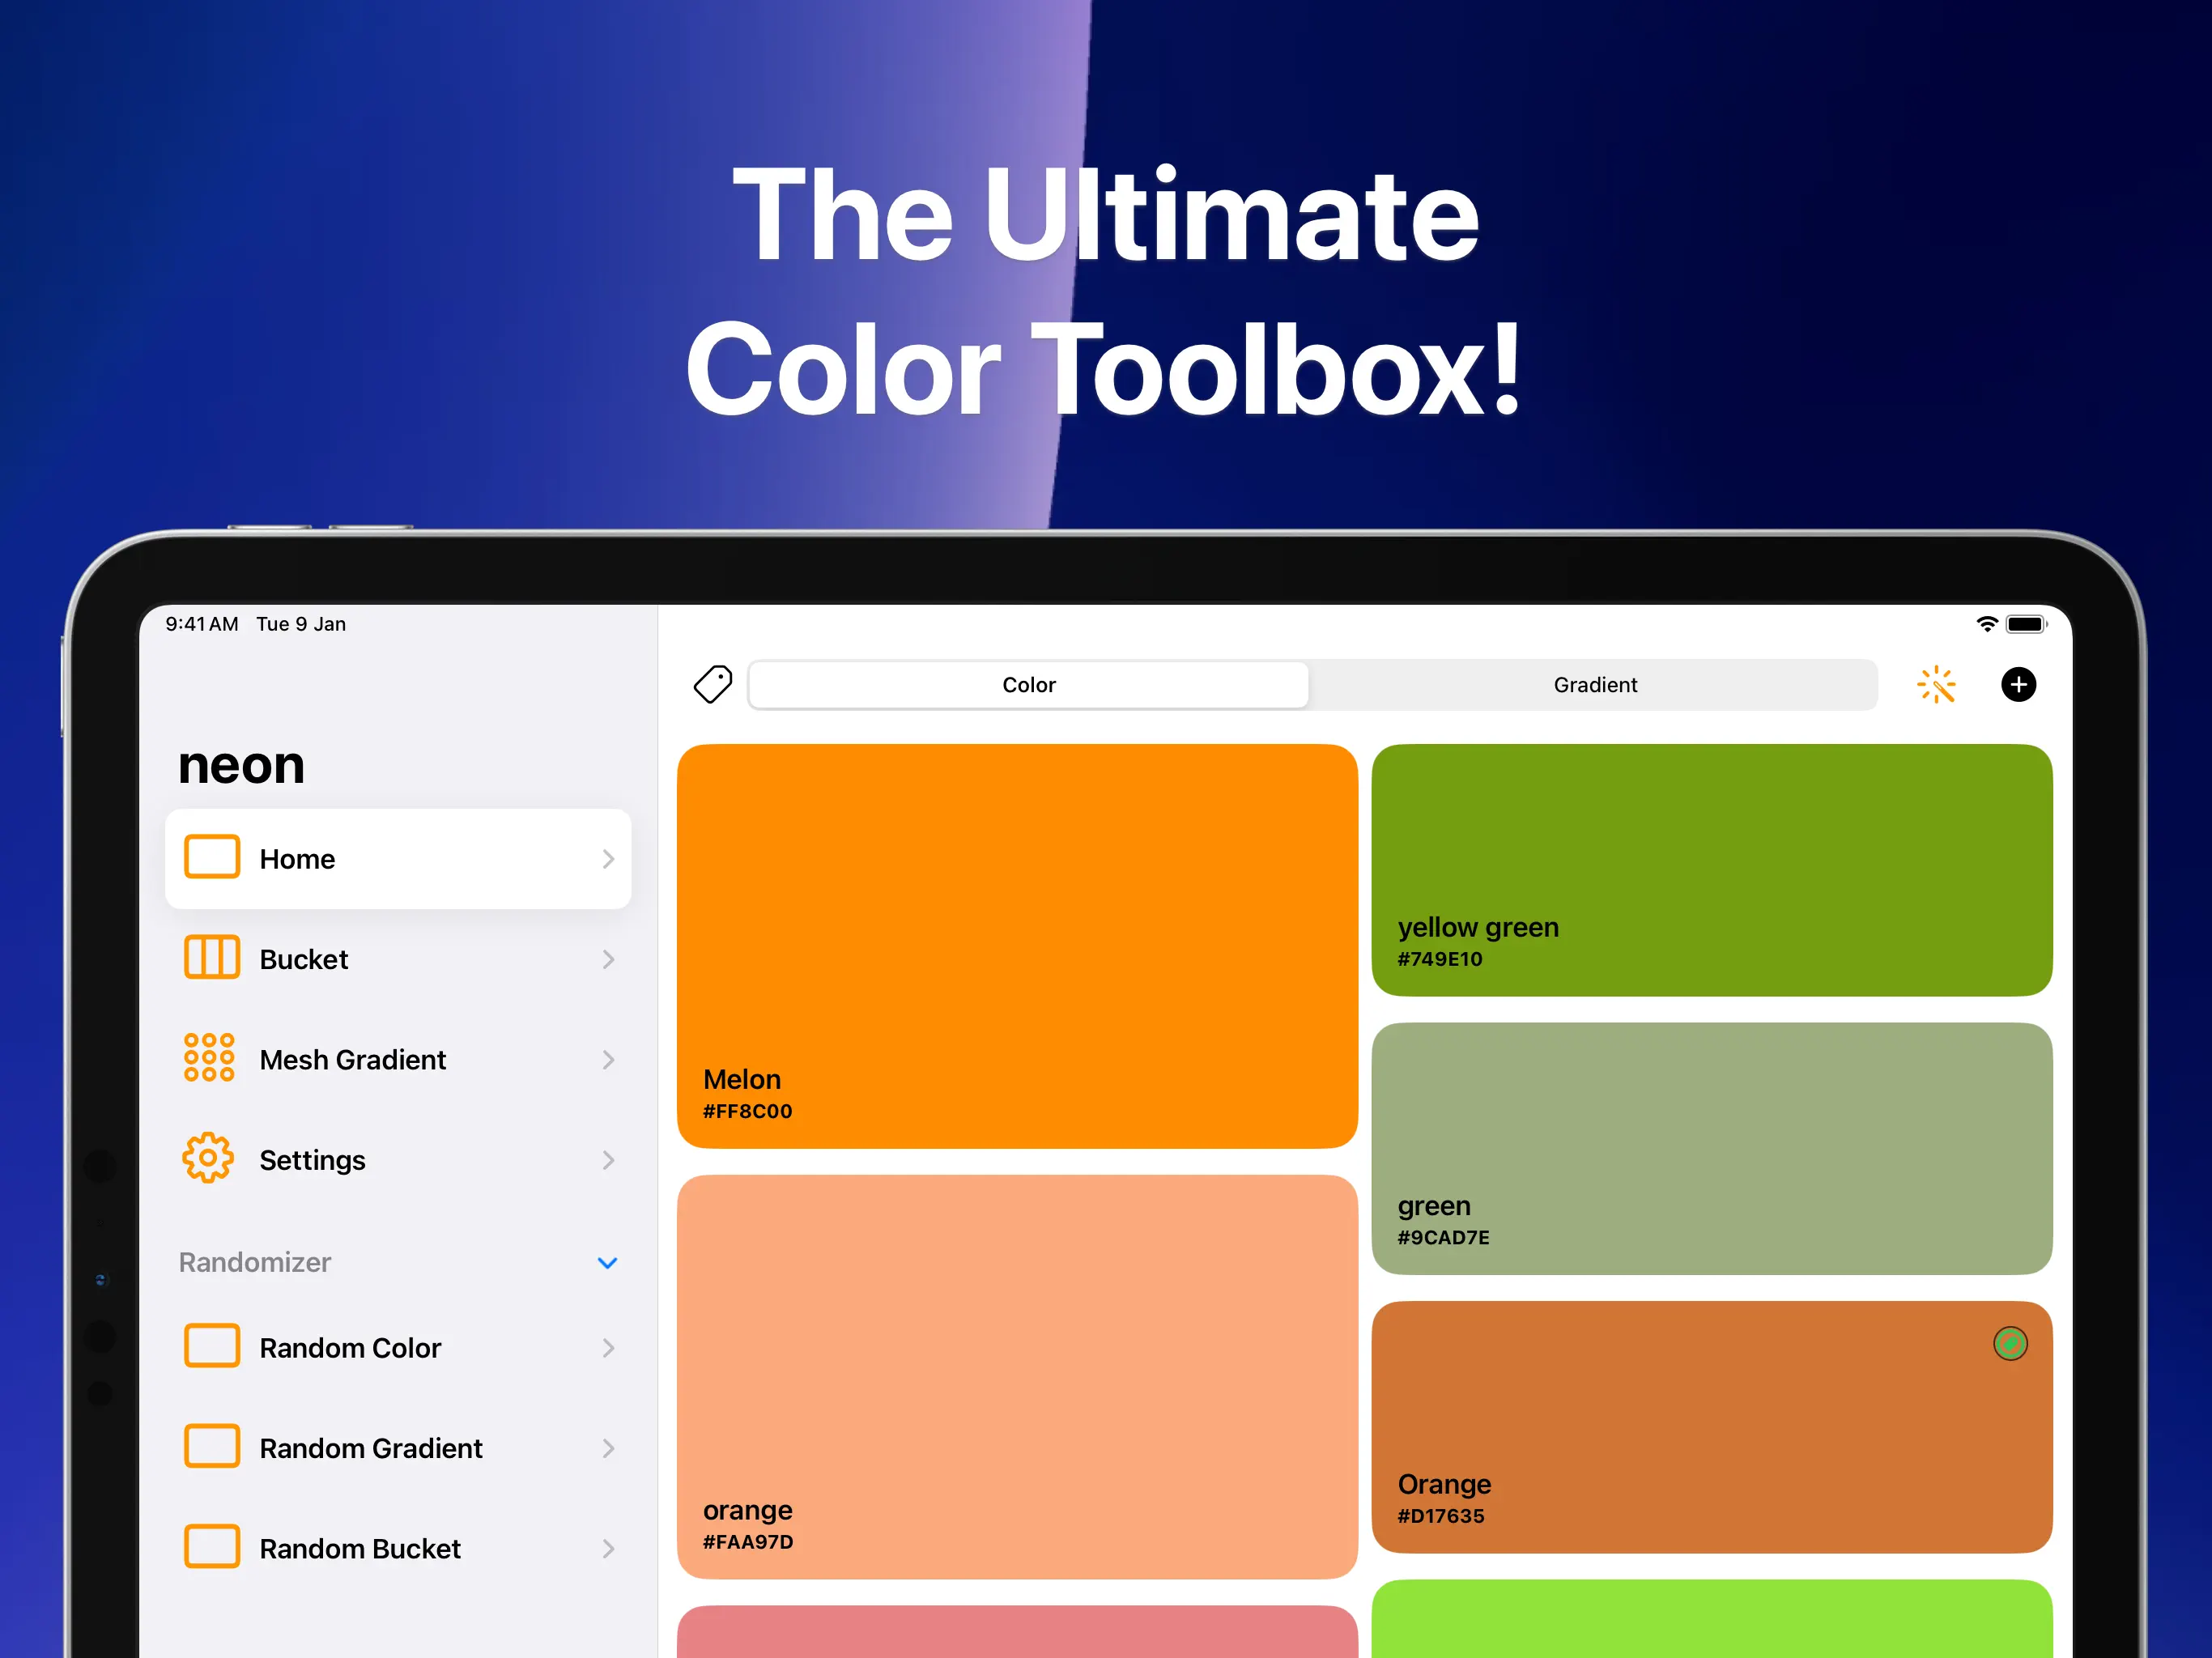Tap the battery indicator in status bar
The height and width of the screenshot is (1658, 2212).
2025,624
